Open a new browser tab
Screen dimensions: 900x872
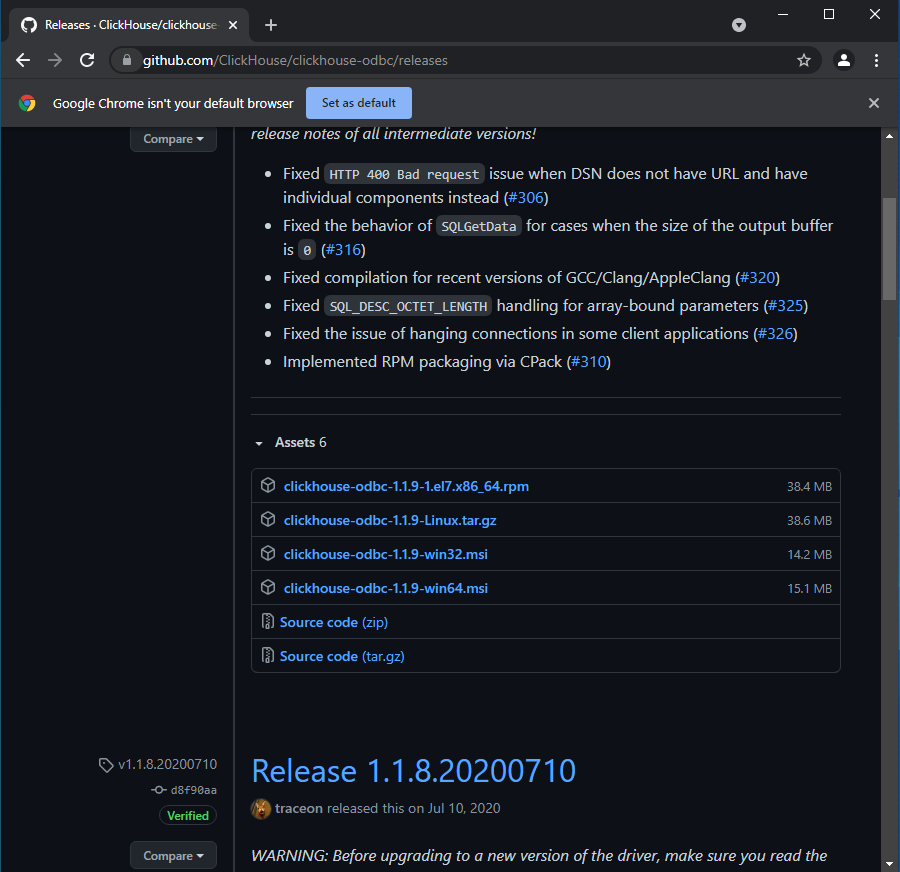click(270, 24)
